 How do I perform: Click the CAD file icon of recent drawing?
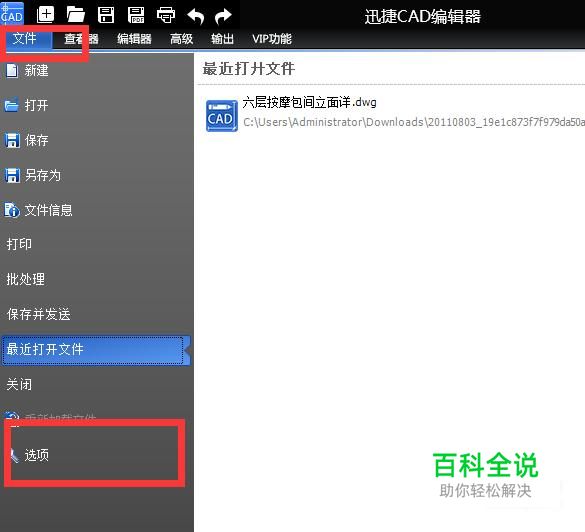pyautogui.click(x=222, y=116)
